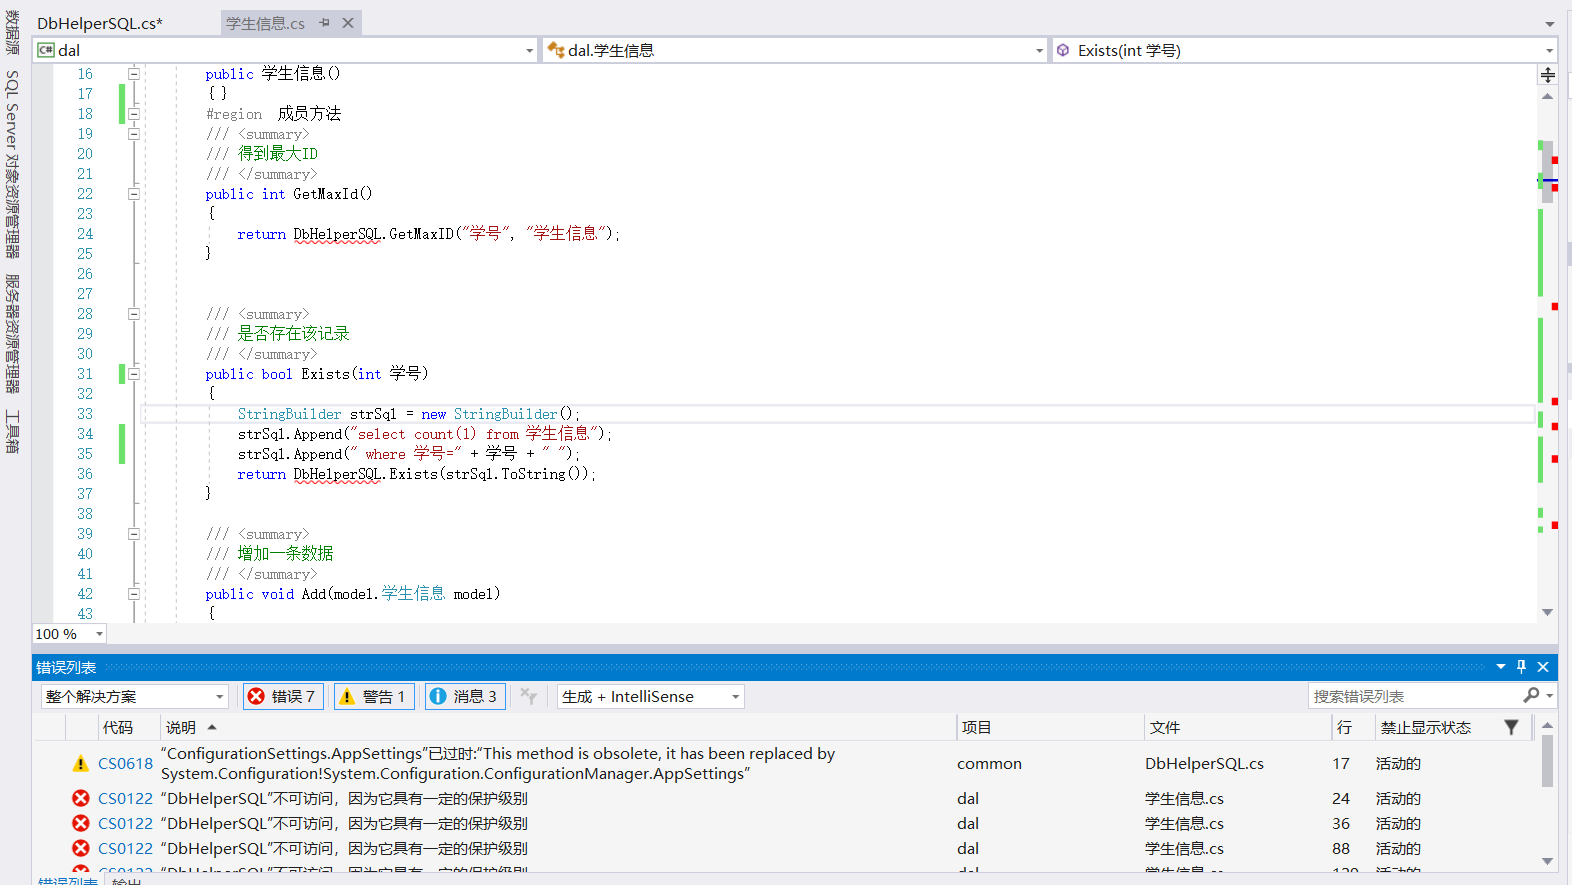Open the CS0122 link for line 88
The image size is (1572, 885).
tap(125, 848)
